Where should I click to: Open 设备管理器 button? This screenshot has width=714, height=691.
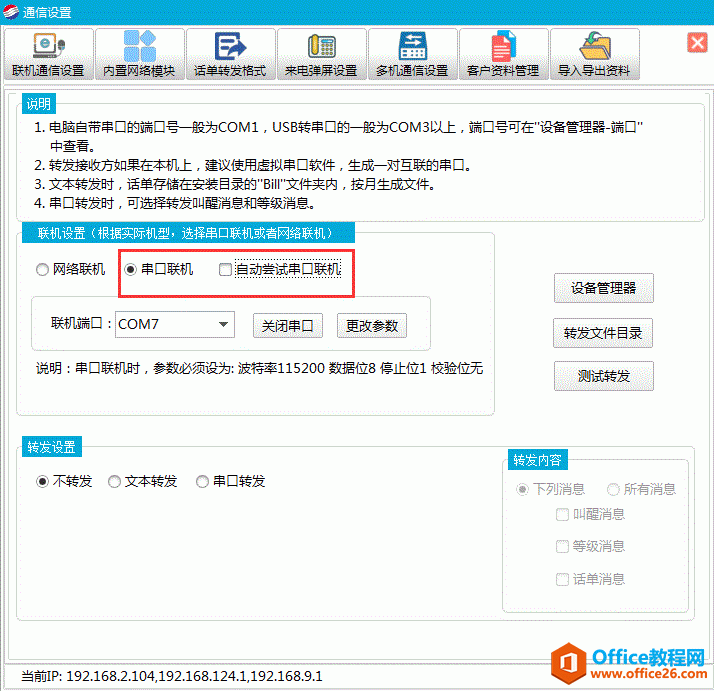point(604,288)
